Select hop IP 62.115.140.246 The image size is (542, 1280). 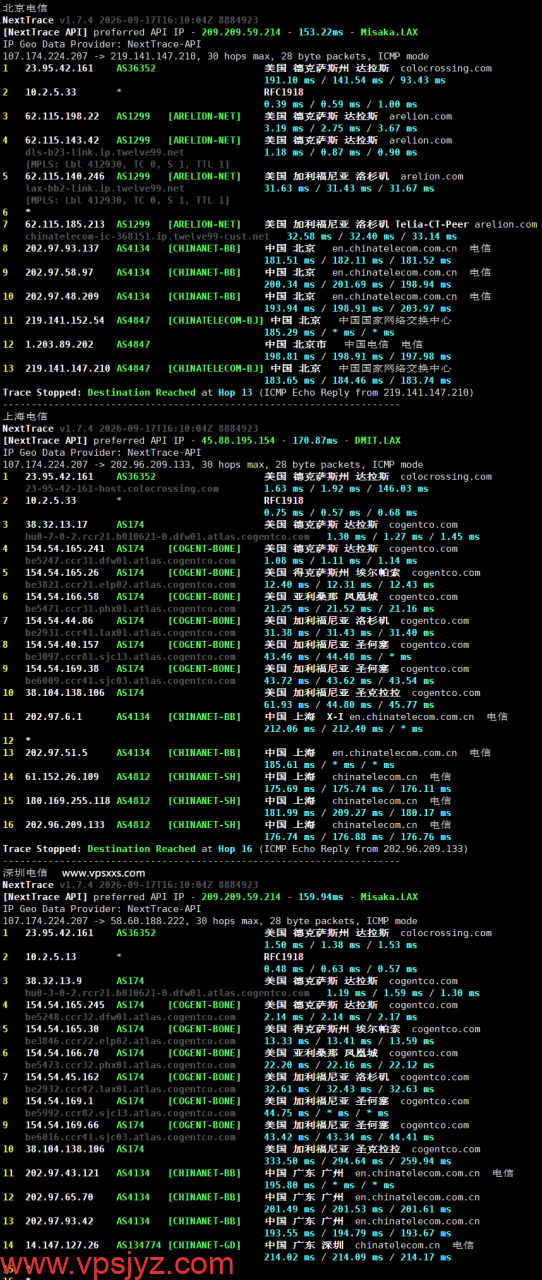65,176
